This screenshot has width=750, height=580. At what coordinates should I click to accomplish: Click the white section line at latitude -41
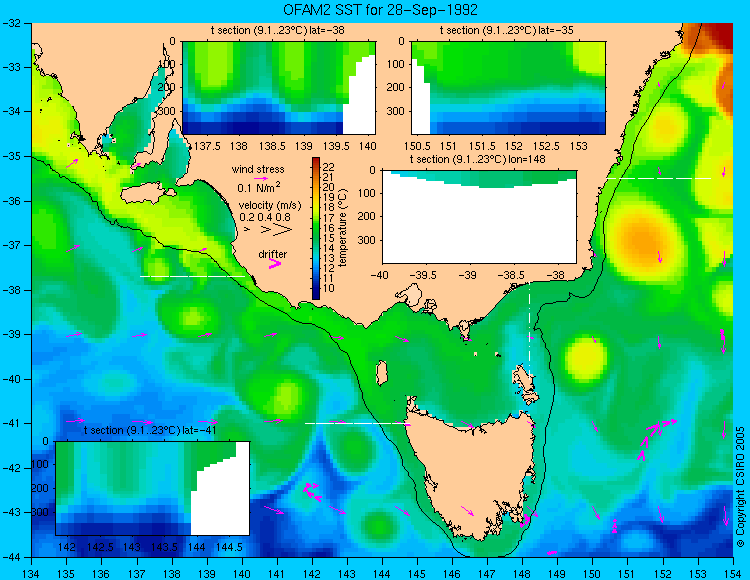tap(356, 423)
